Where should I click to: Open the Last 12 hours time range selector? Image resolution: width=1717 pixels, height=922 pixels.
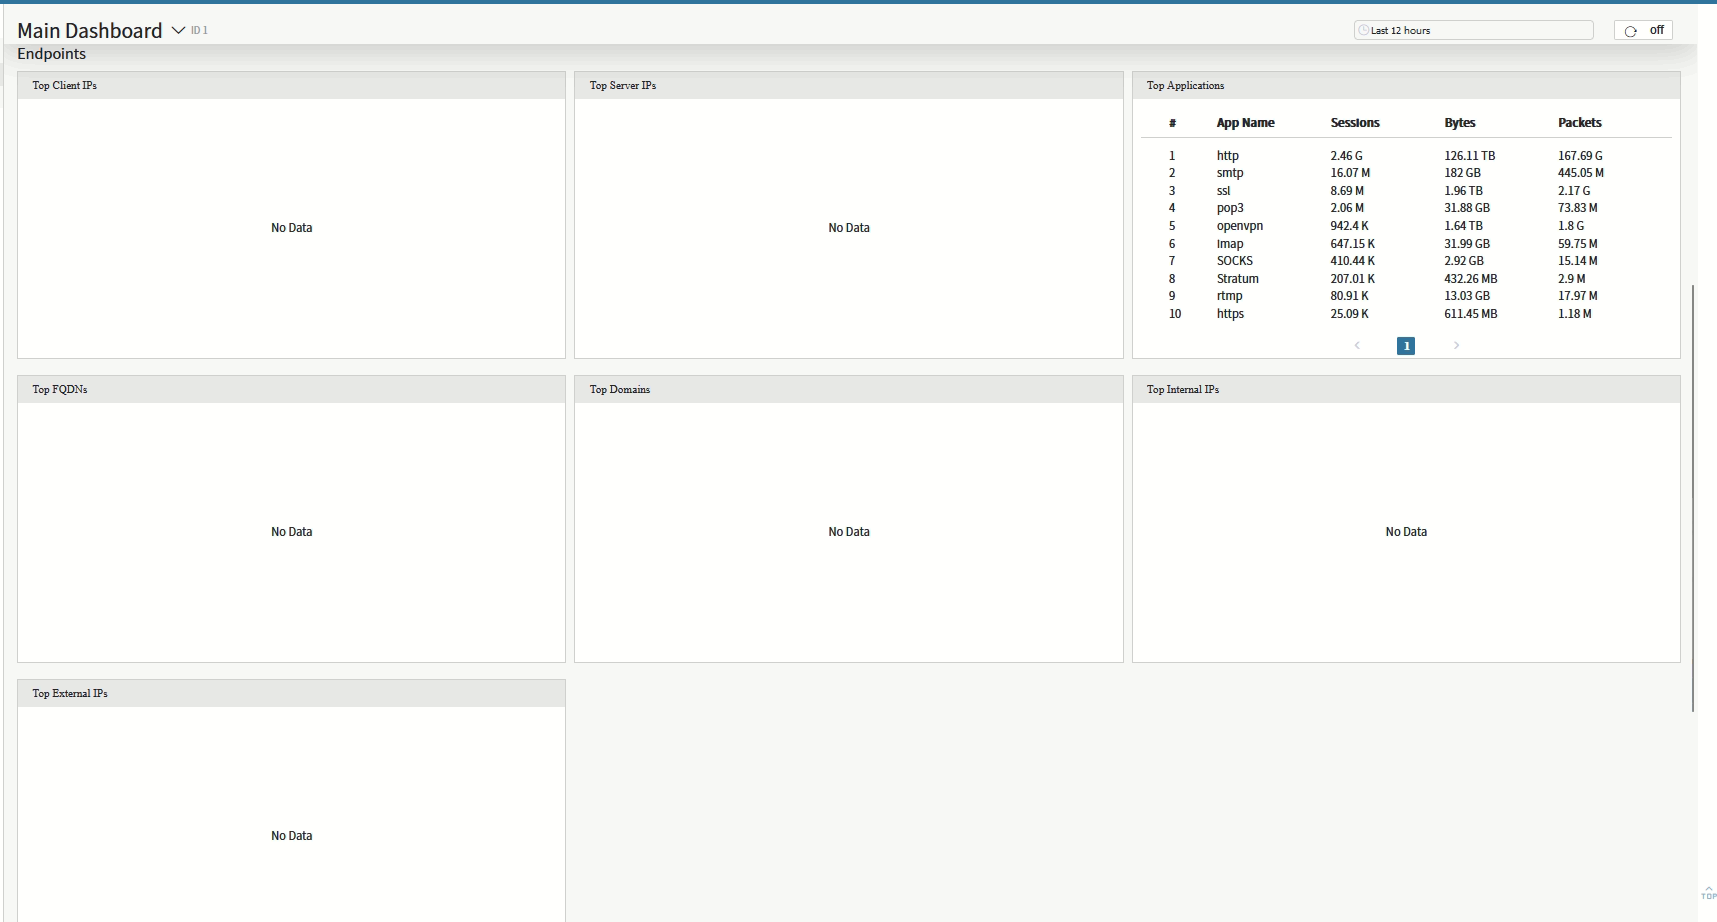(1472, 31)
